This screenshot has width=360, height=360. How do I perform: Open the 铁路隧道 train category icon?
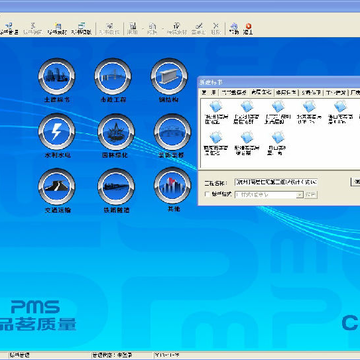[x=116, y=187]
